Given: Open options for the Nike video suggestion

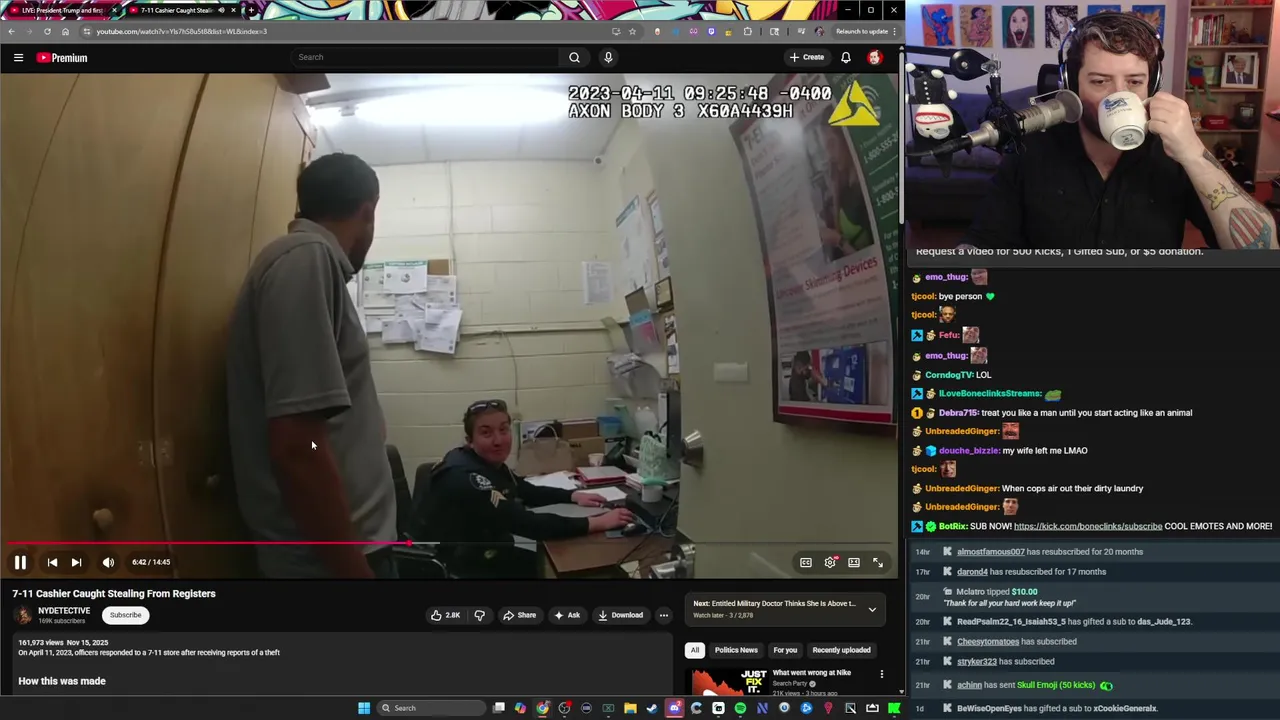Looking at the screenshot, I should (x=881, y=674).
